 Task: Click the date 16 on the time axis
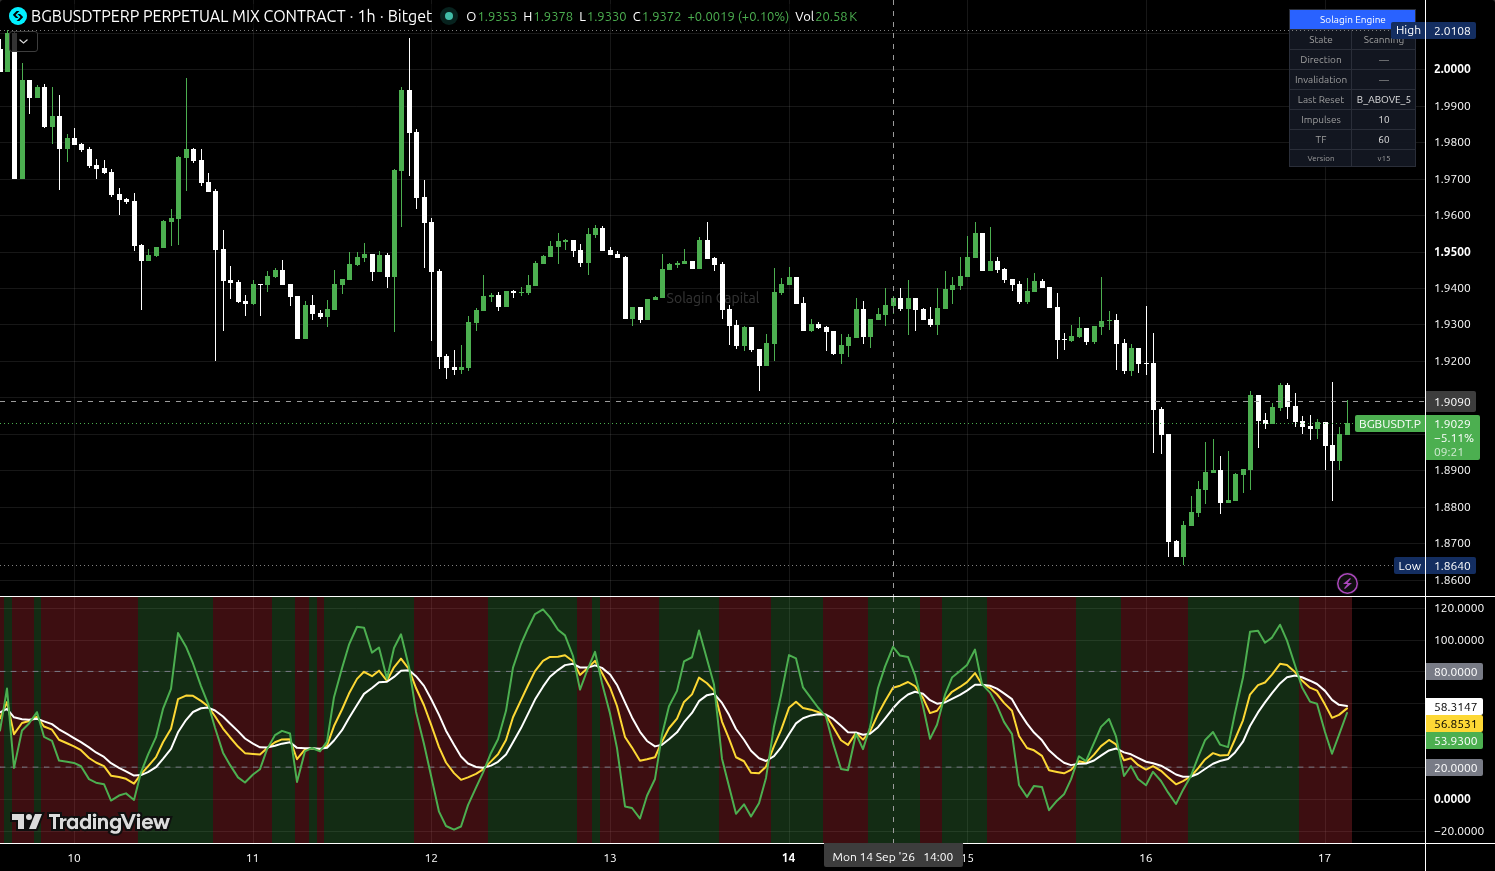tap(1146, 857)
